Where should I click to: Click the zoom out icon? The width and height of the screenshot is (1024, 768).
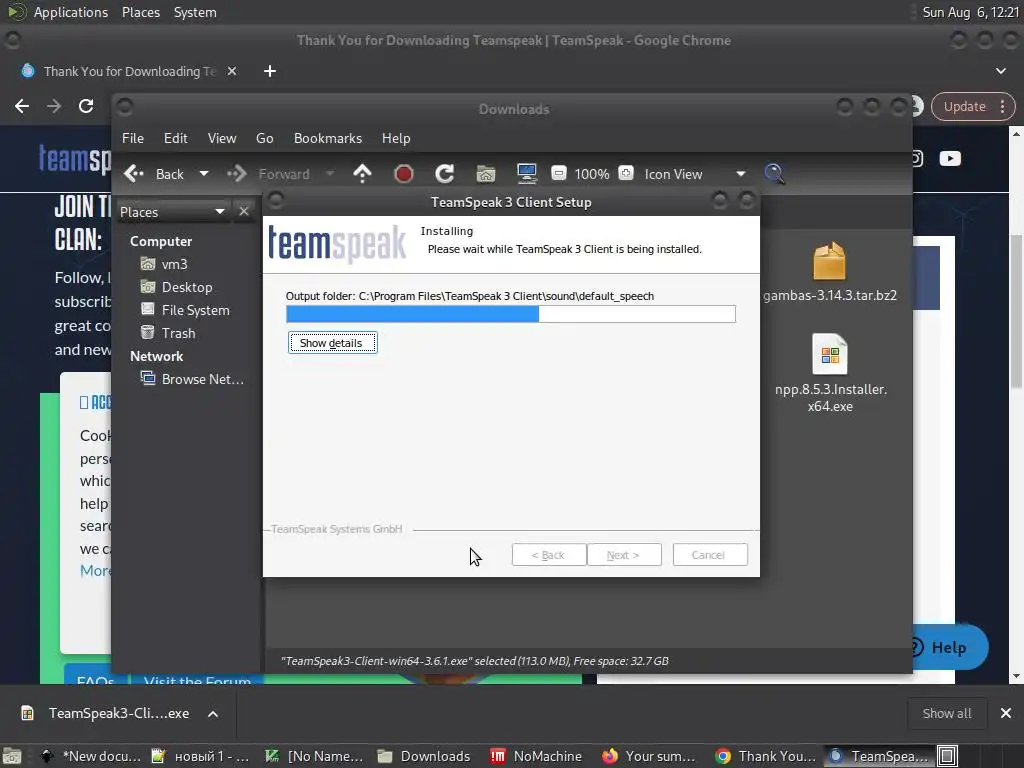click(559, 173)
